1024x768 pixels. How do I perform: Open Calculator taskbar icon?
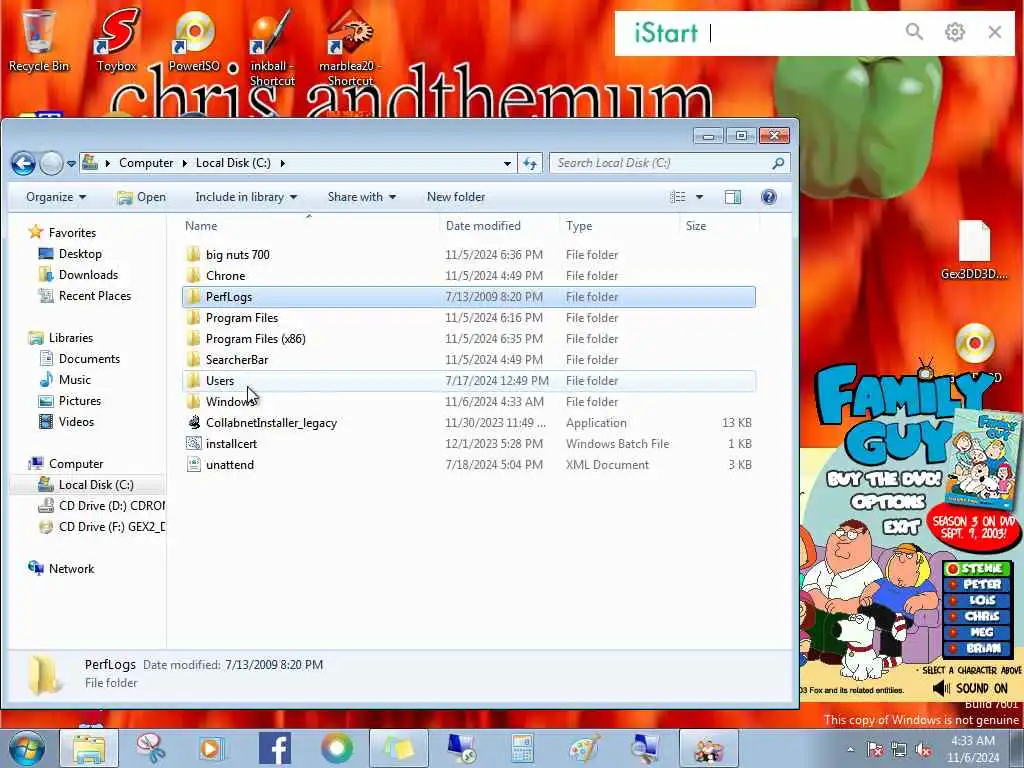click(522, 748)
